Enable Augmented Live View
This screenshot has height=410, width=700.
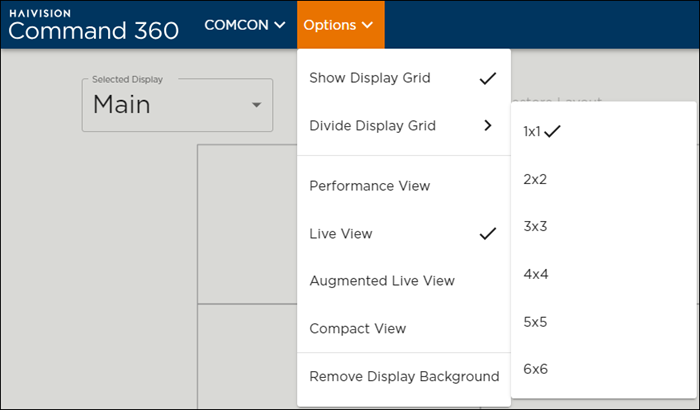[382, 281]
